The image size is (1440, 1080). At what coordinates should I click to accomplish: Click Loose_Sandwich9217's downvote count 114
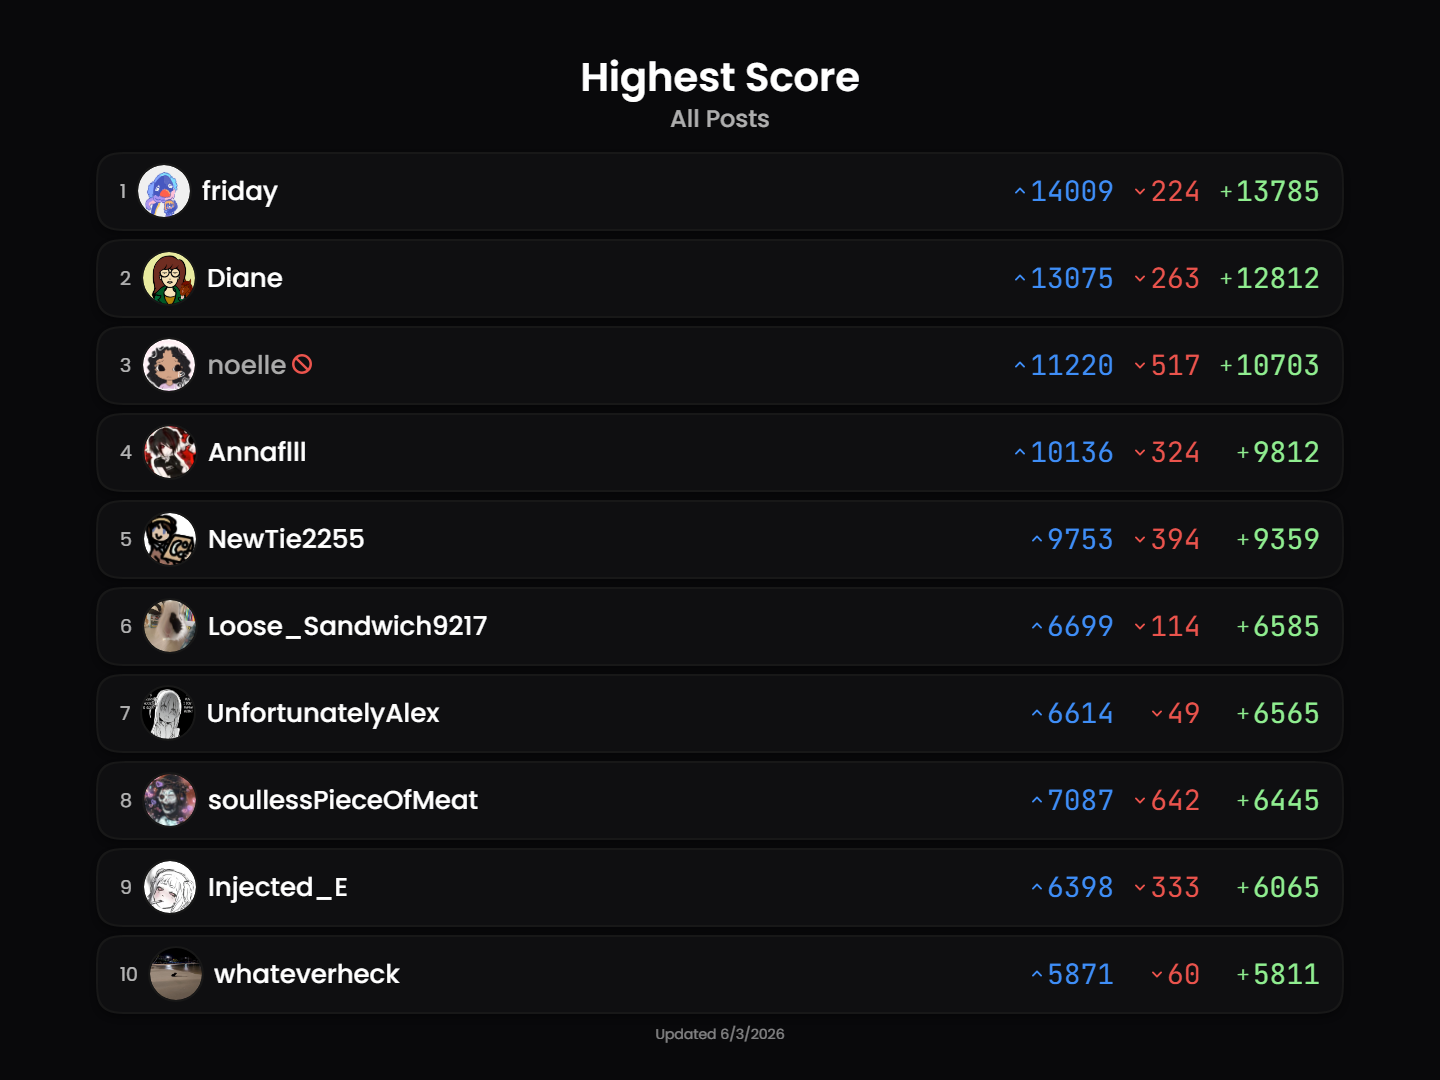click(1167, 626)
